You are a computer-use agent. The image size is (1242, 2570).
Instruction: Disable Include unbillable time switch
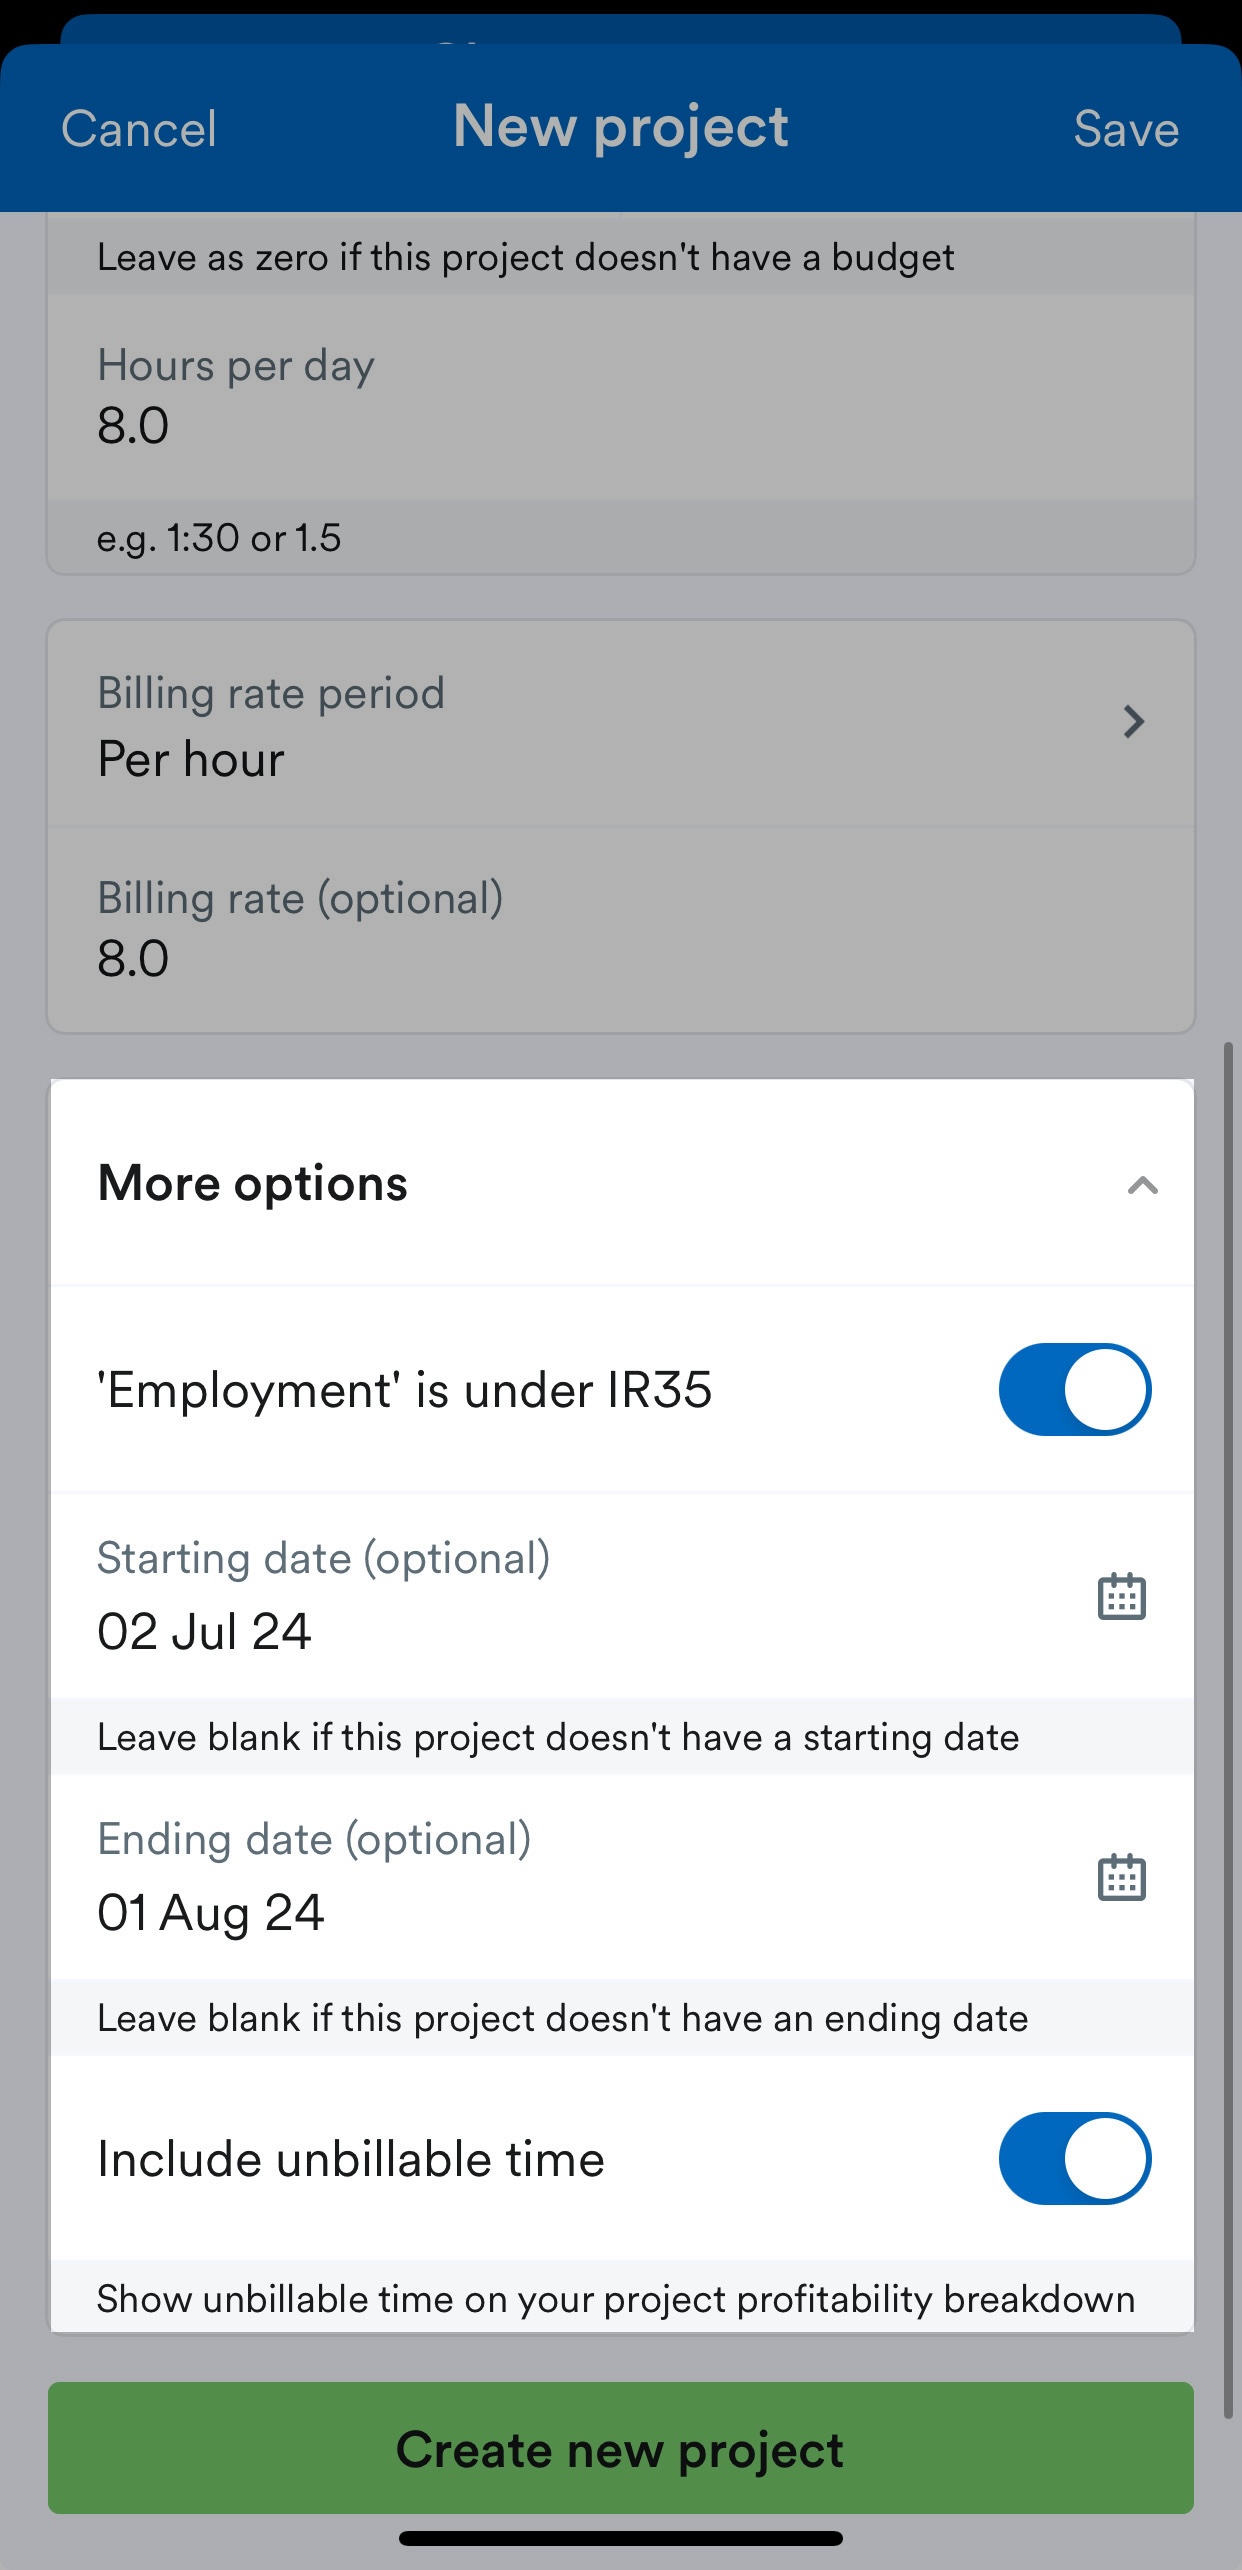[1075, 2158]
